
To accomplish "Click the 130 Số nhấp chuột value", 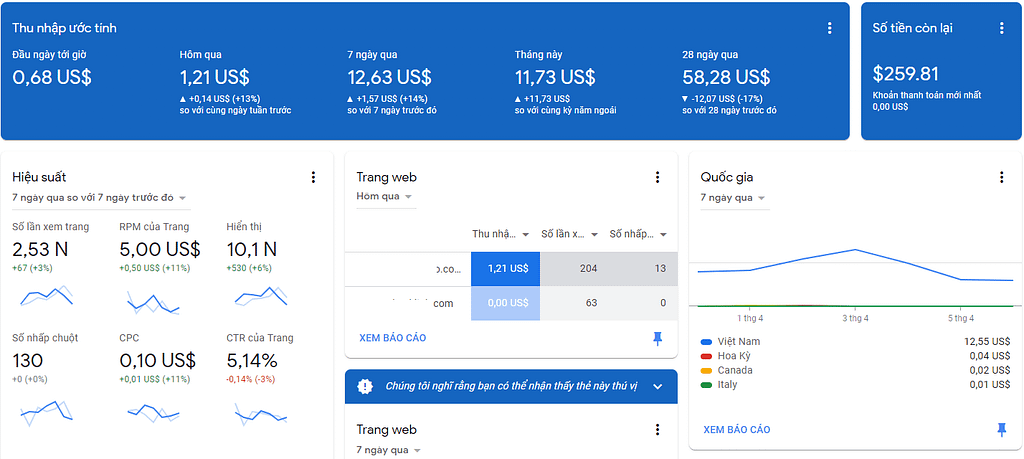I will point(27,360).
